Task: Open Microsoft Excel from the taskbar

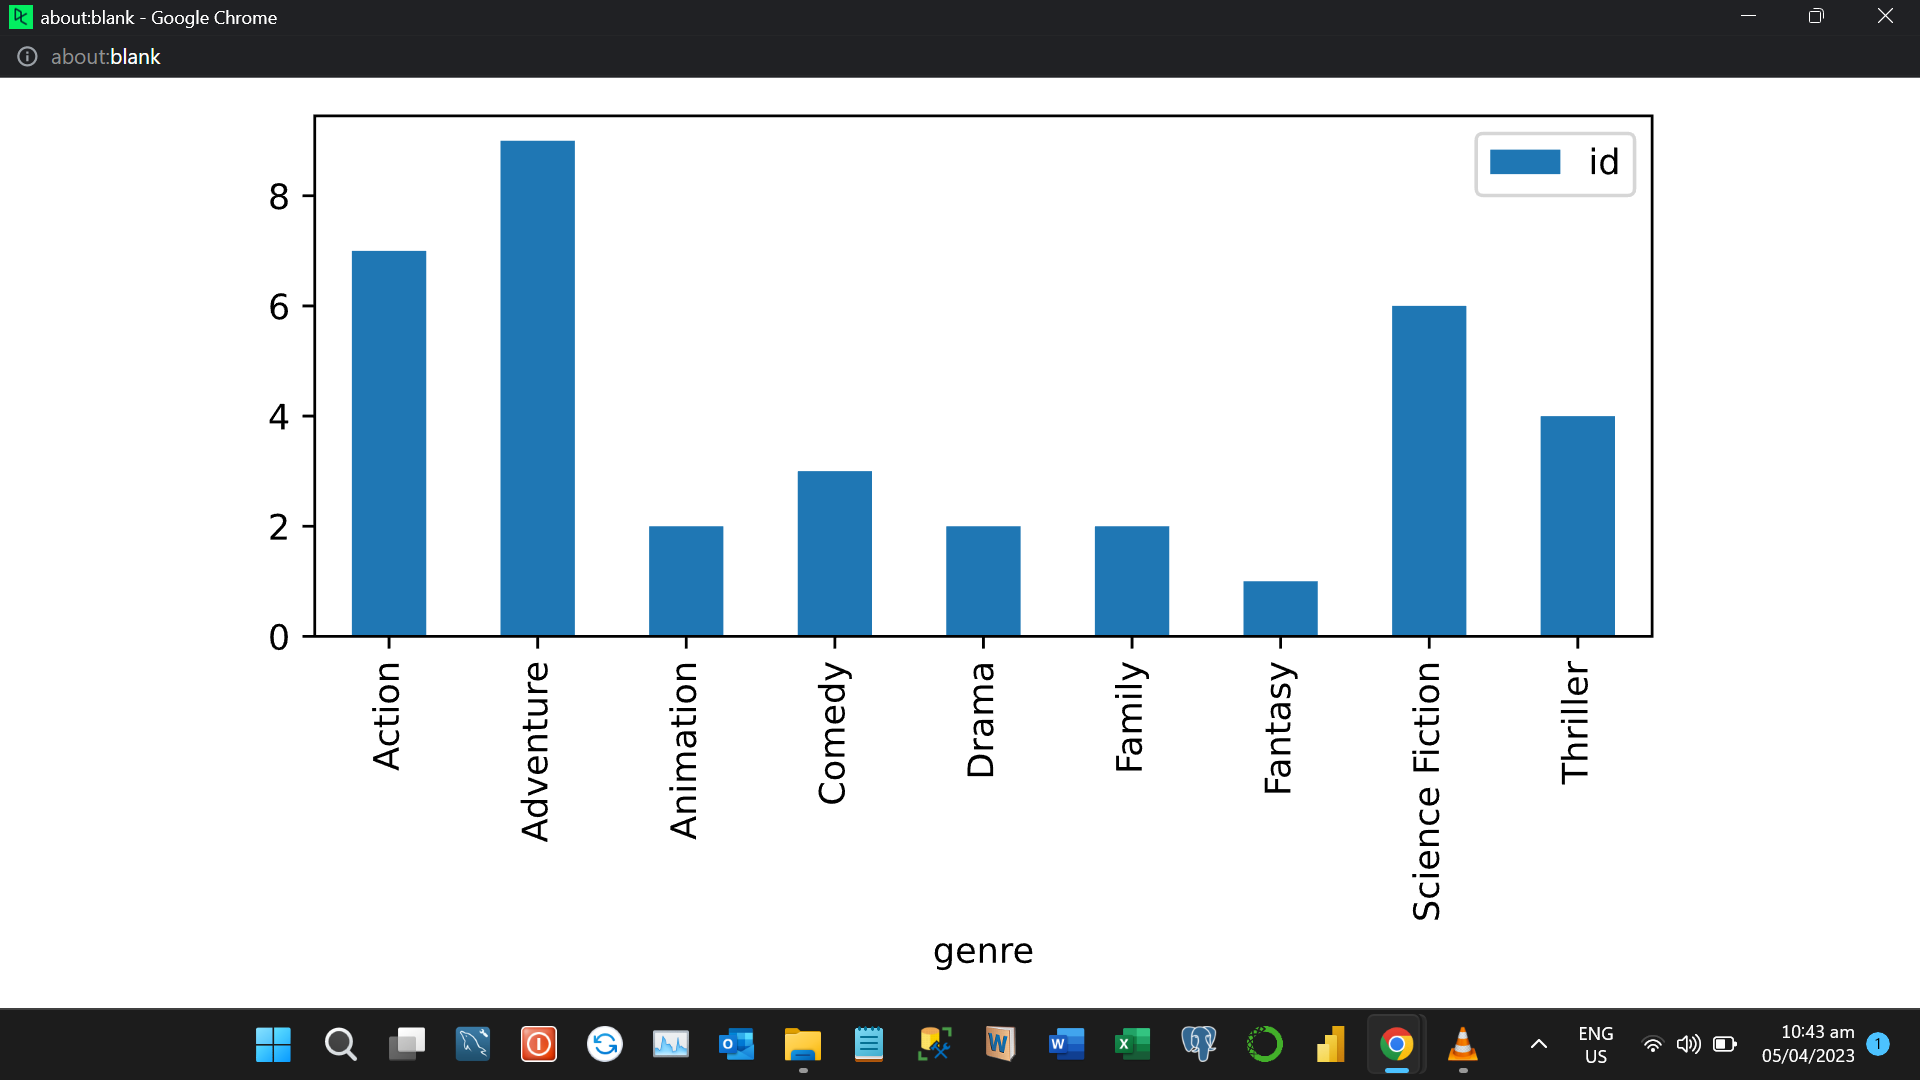Action: (1133, 1043)
